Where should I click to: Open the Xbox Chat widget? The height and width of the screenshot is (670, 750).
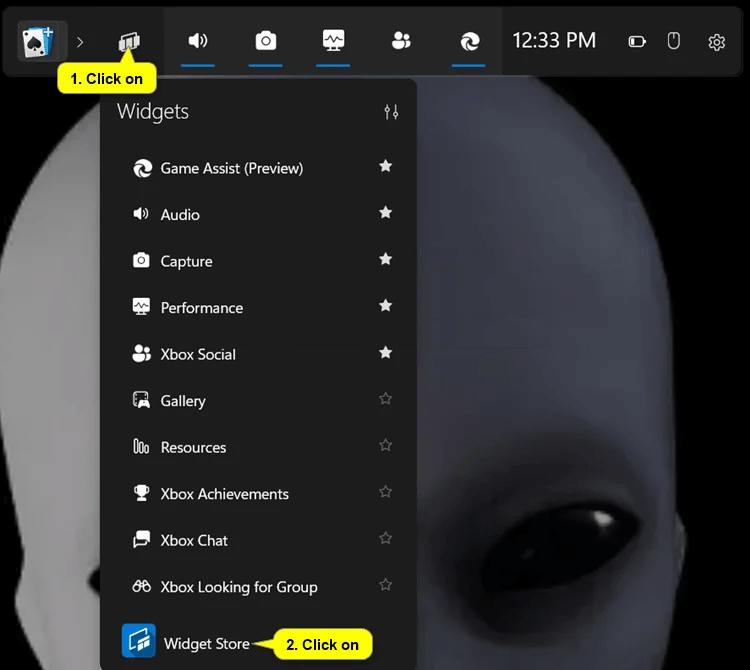(x=194, y=540)
